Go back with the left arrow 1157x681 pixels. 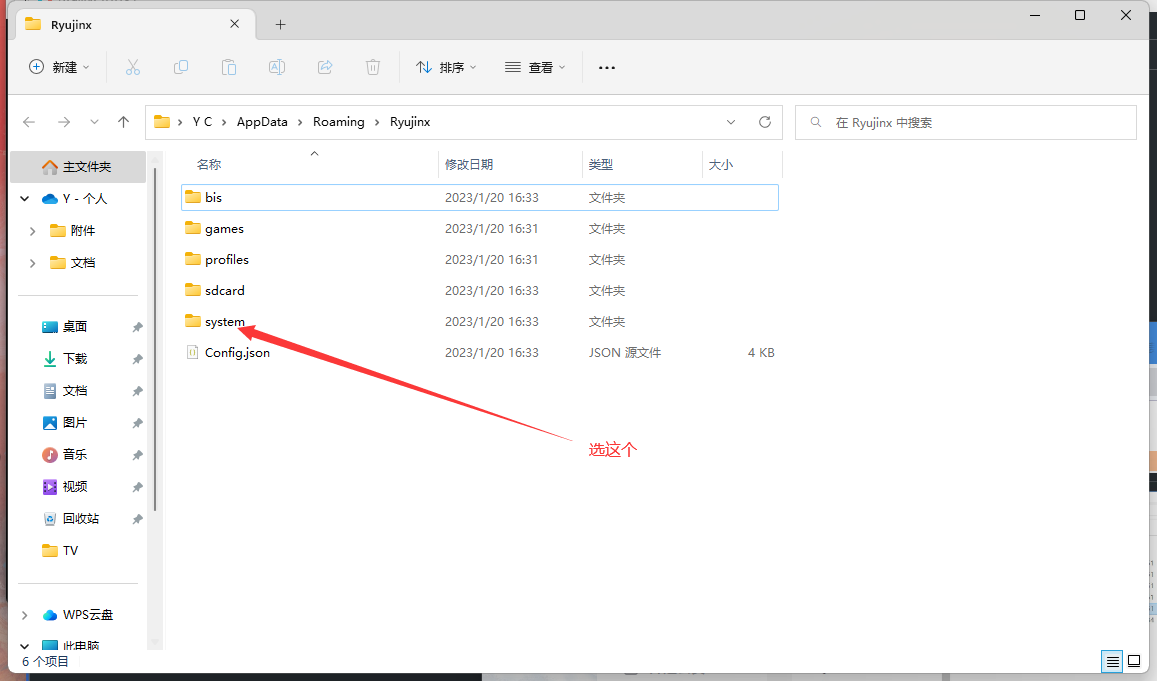[29, 122]
